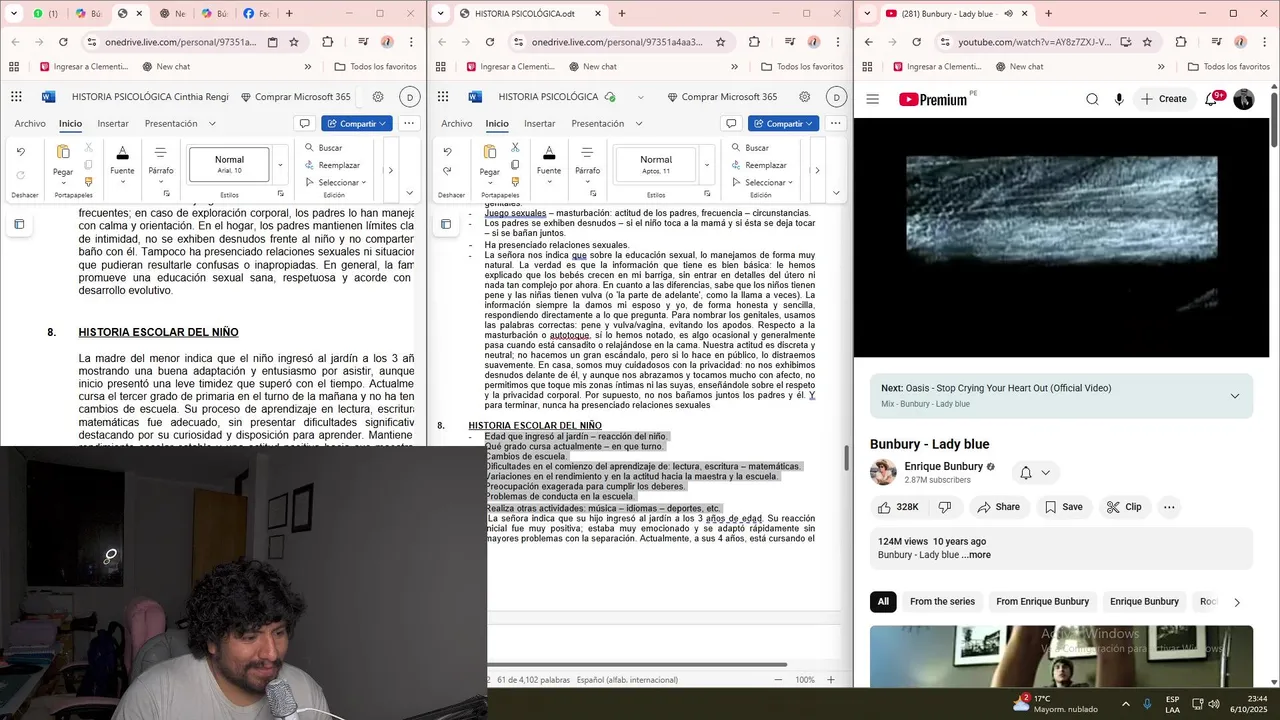
Task: Click Reemplazar in the left Word window
Action: 331,165
